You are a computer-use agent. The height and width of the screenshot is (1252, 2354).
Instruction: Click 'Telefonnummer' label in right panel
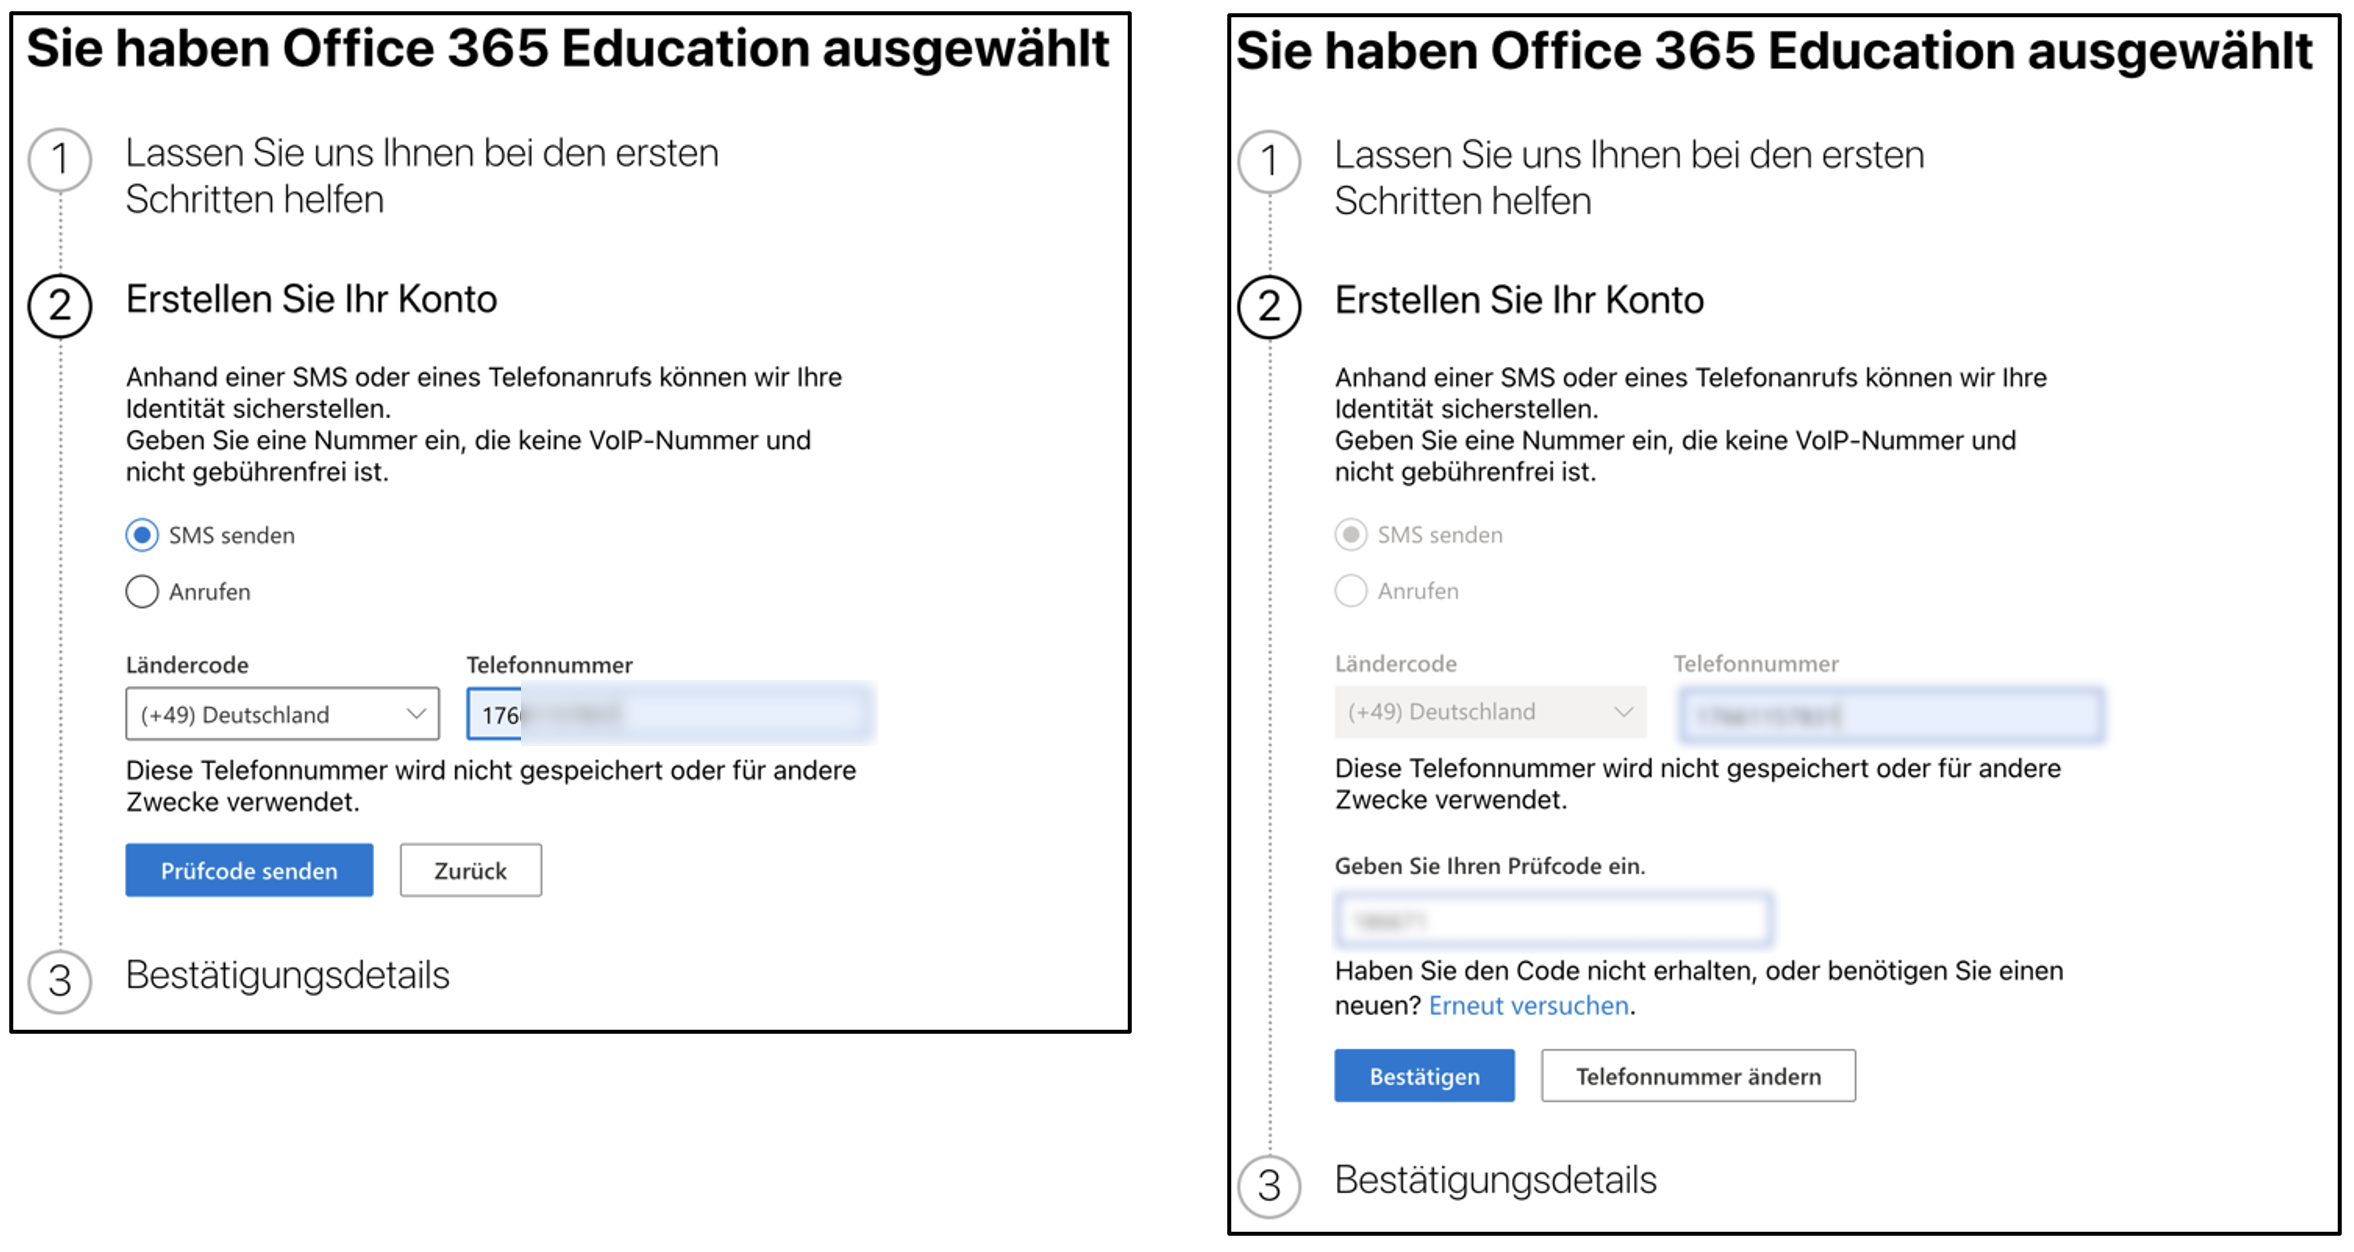coord(1757,664)
